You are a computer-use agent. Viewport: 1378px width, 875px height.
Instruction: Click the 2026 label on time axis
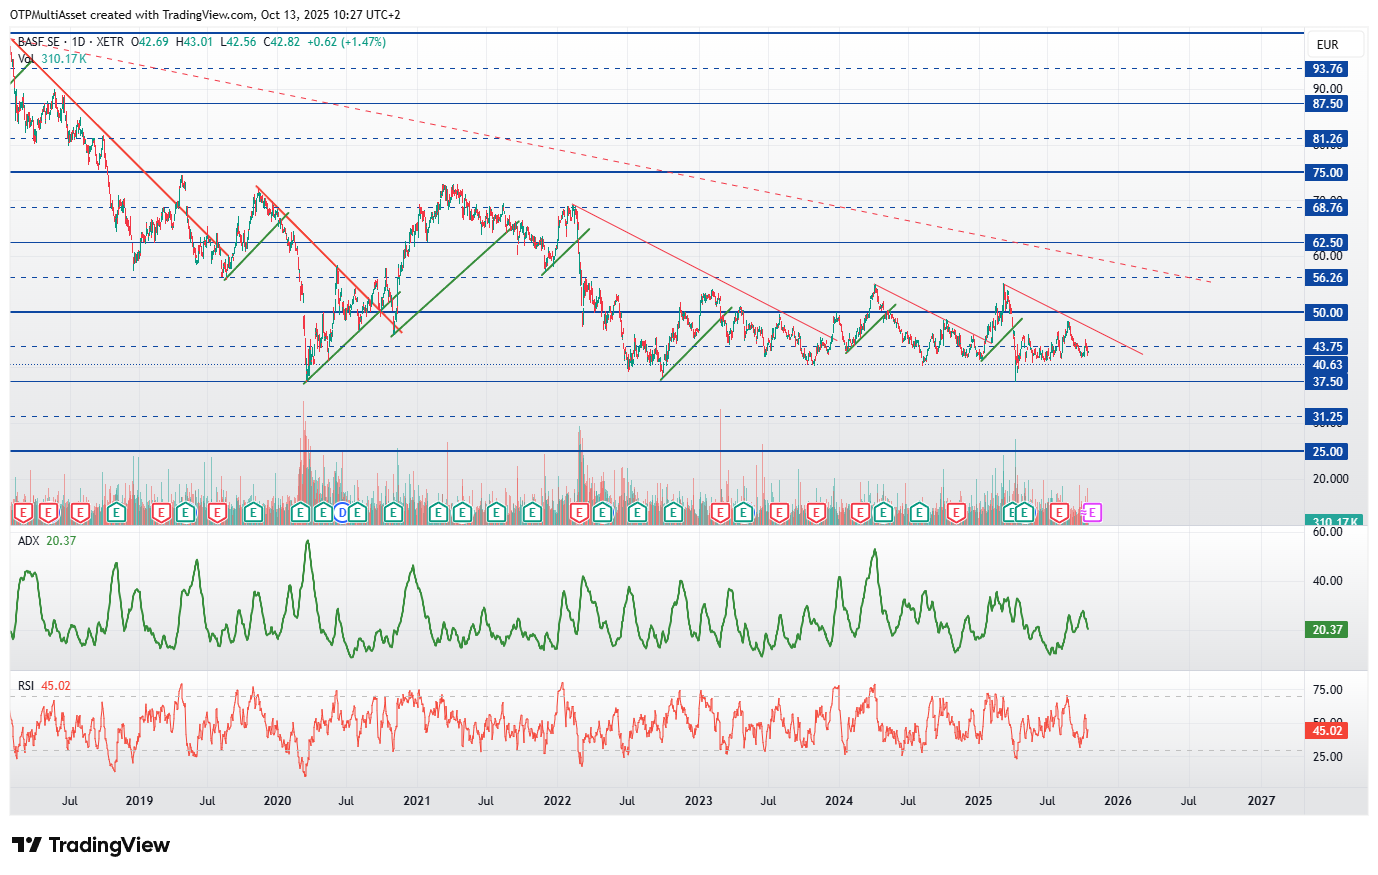click(x=1118, y=801)
